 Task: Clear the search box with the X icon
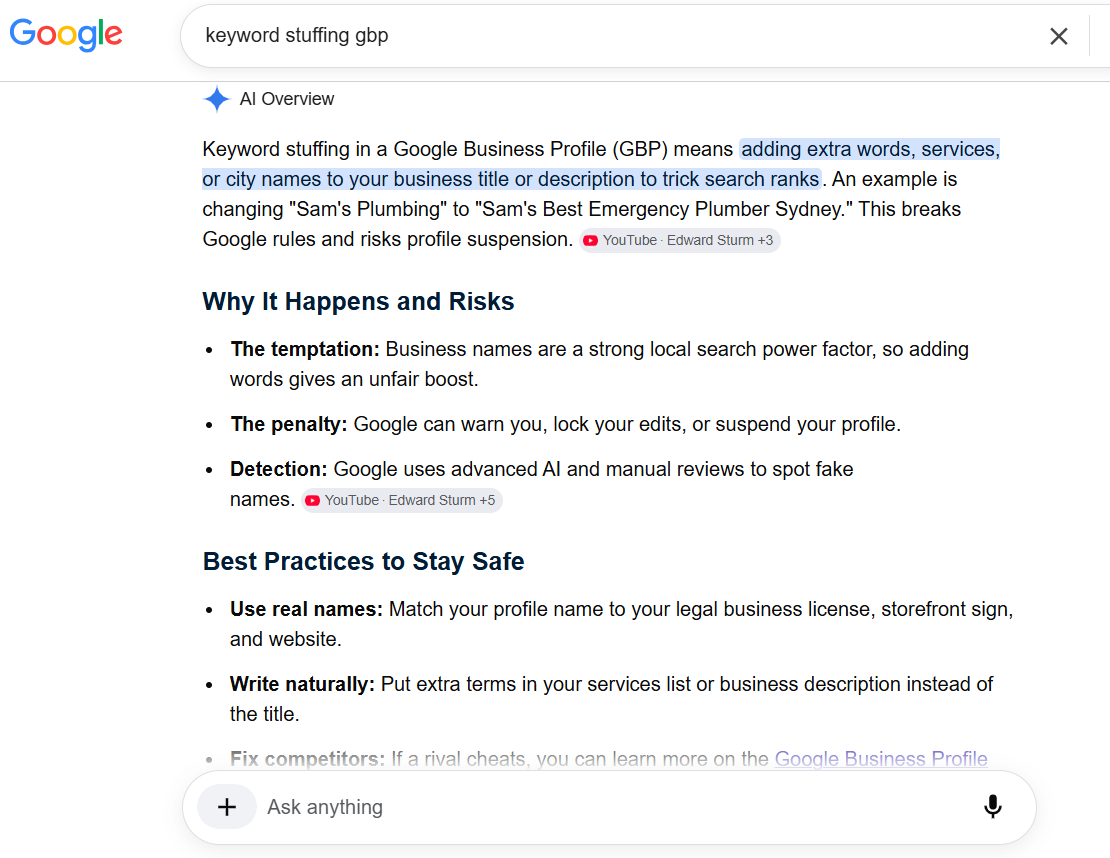pos(1058,36)
